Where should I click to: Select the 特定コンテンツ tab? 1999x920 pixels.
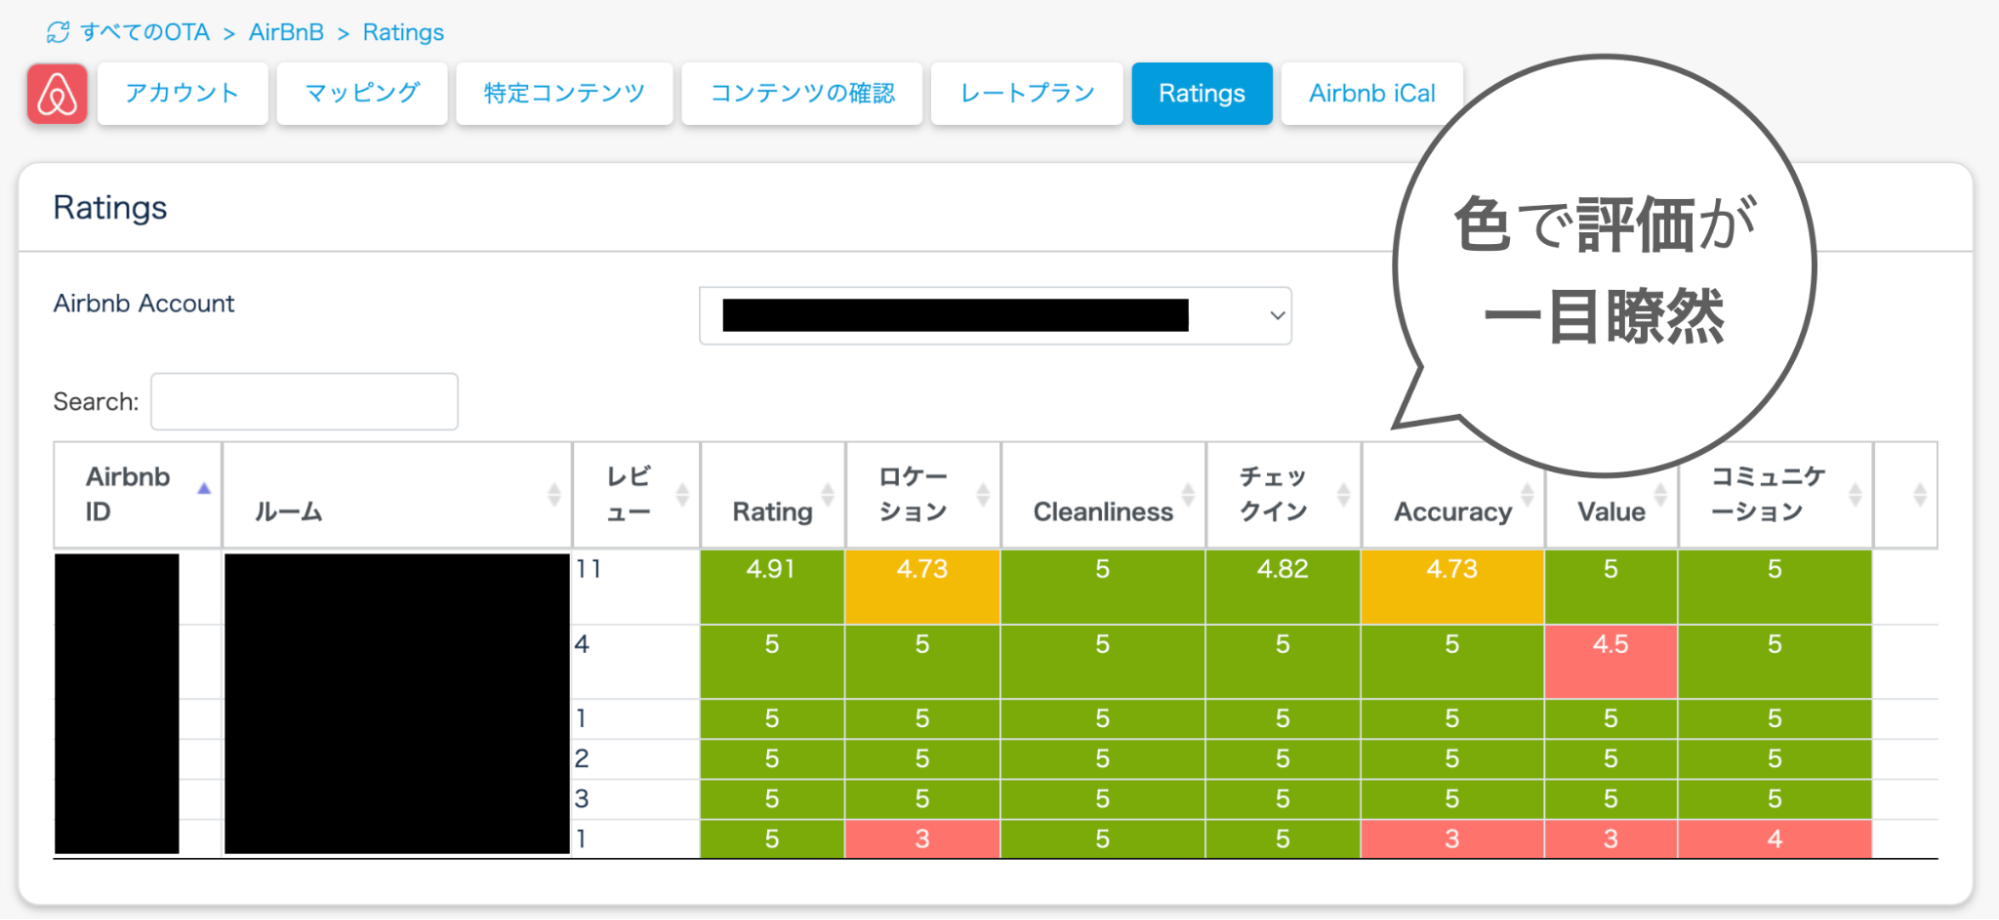[x=564, y=94]
